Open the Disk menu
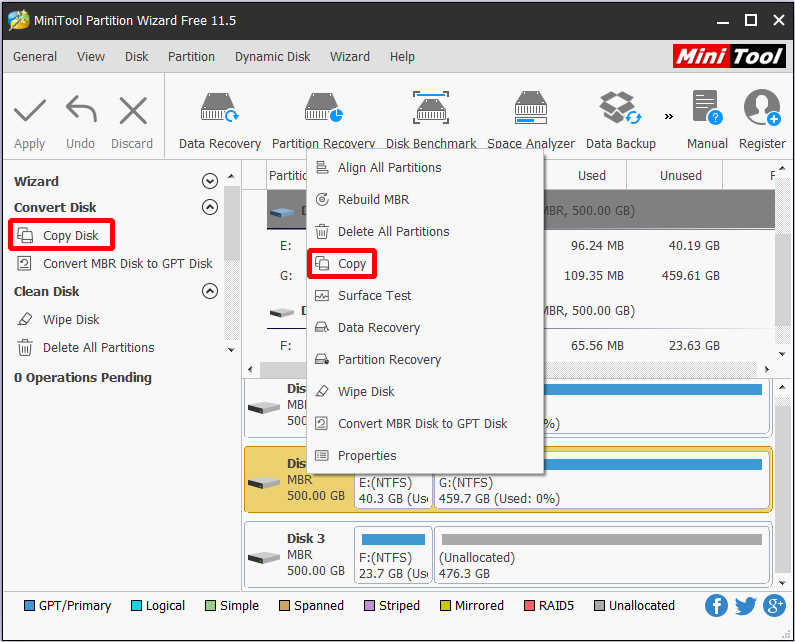 [137, 57]
